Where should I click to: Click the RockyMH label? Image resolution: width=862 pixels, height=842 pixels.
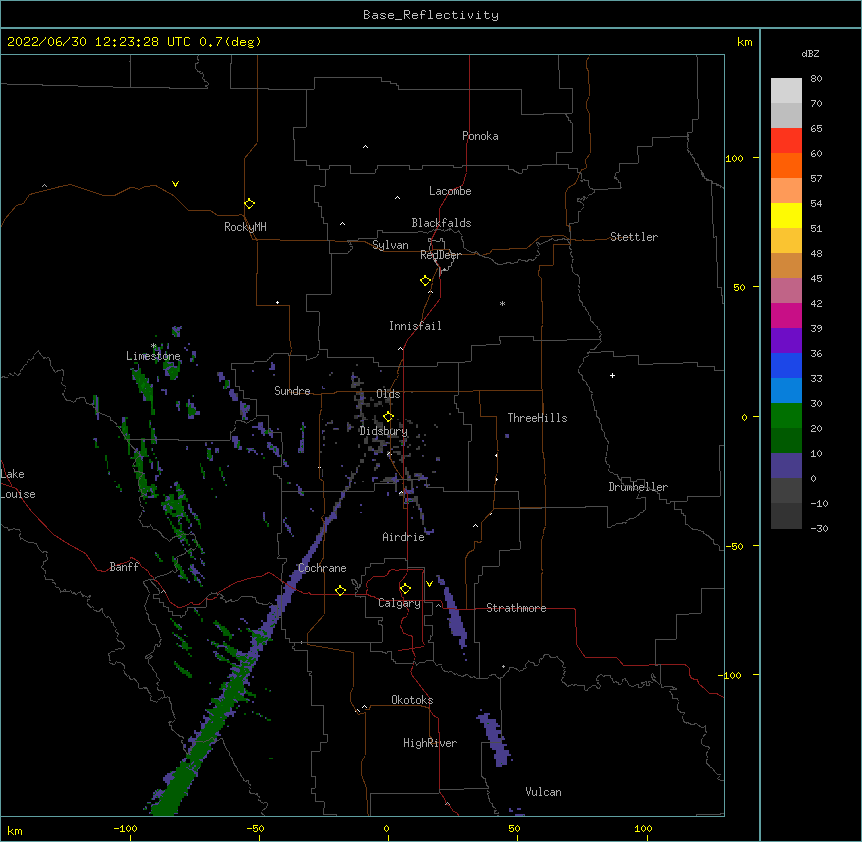pyautogui.click(x=245, y=227)
